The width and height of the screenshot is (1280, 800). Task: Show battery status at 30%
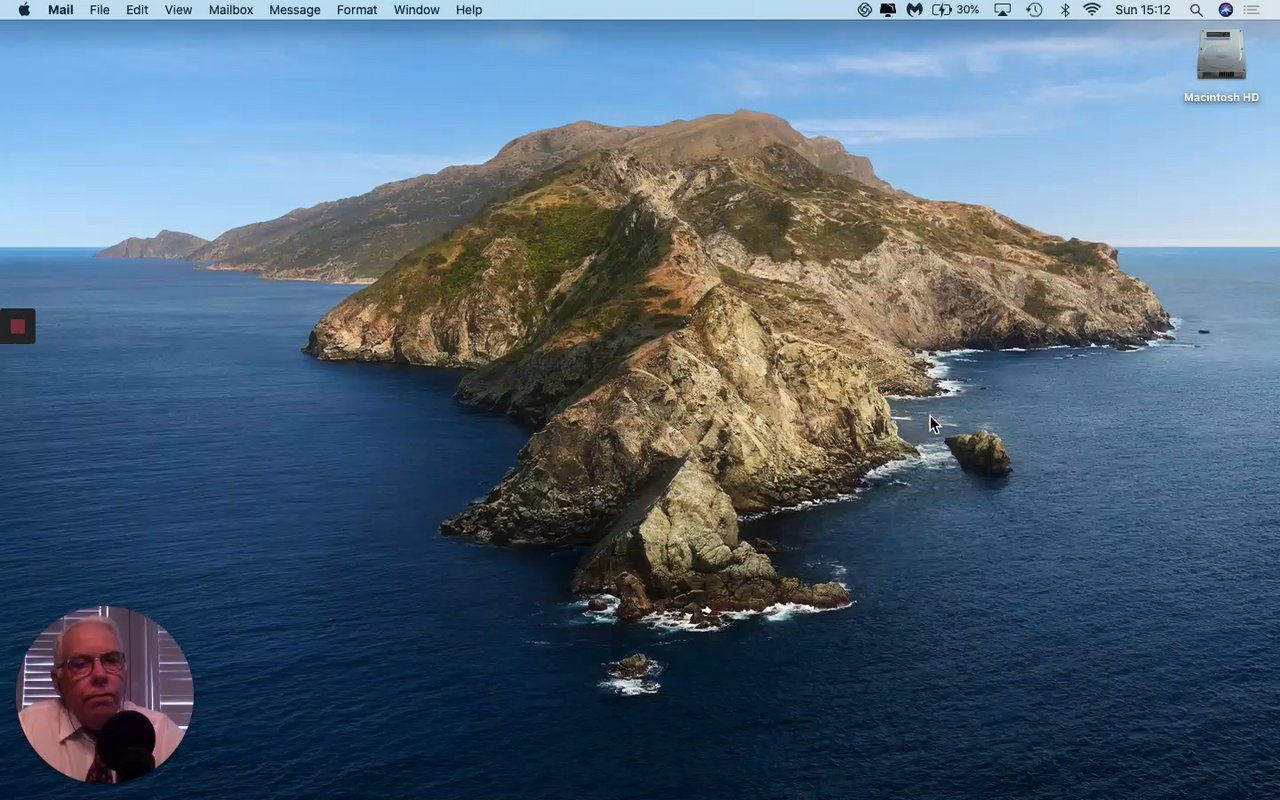click(x=955, y=10)
